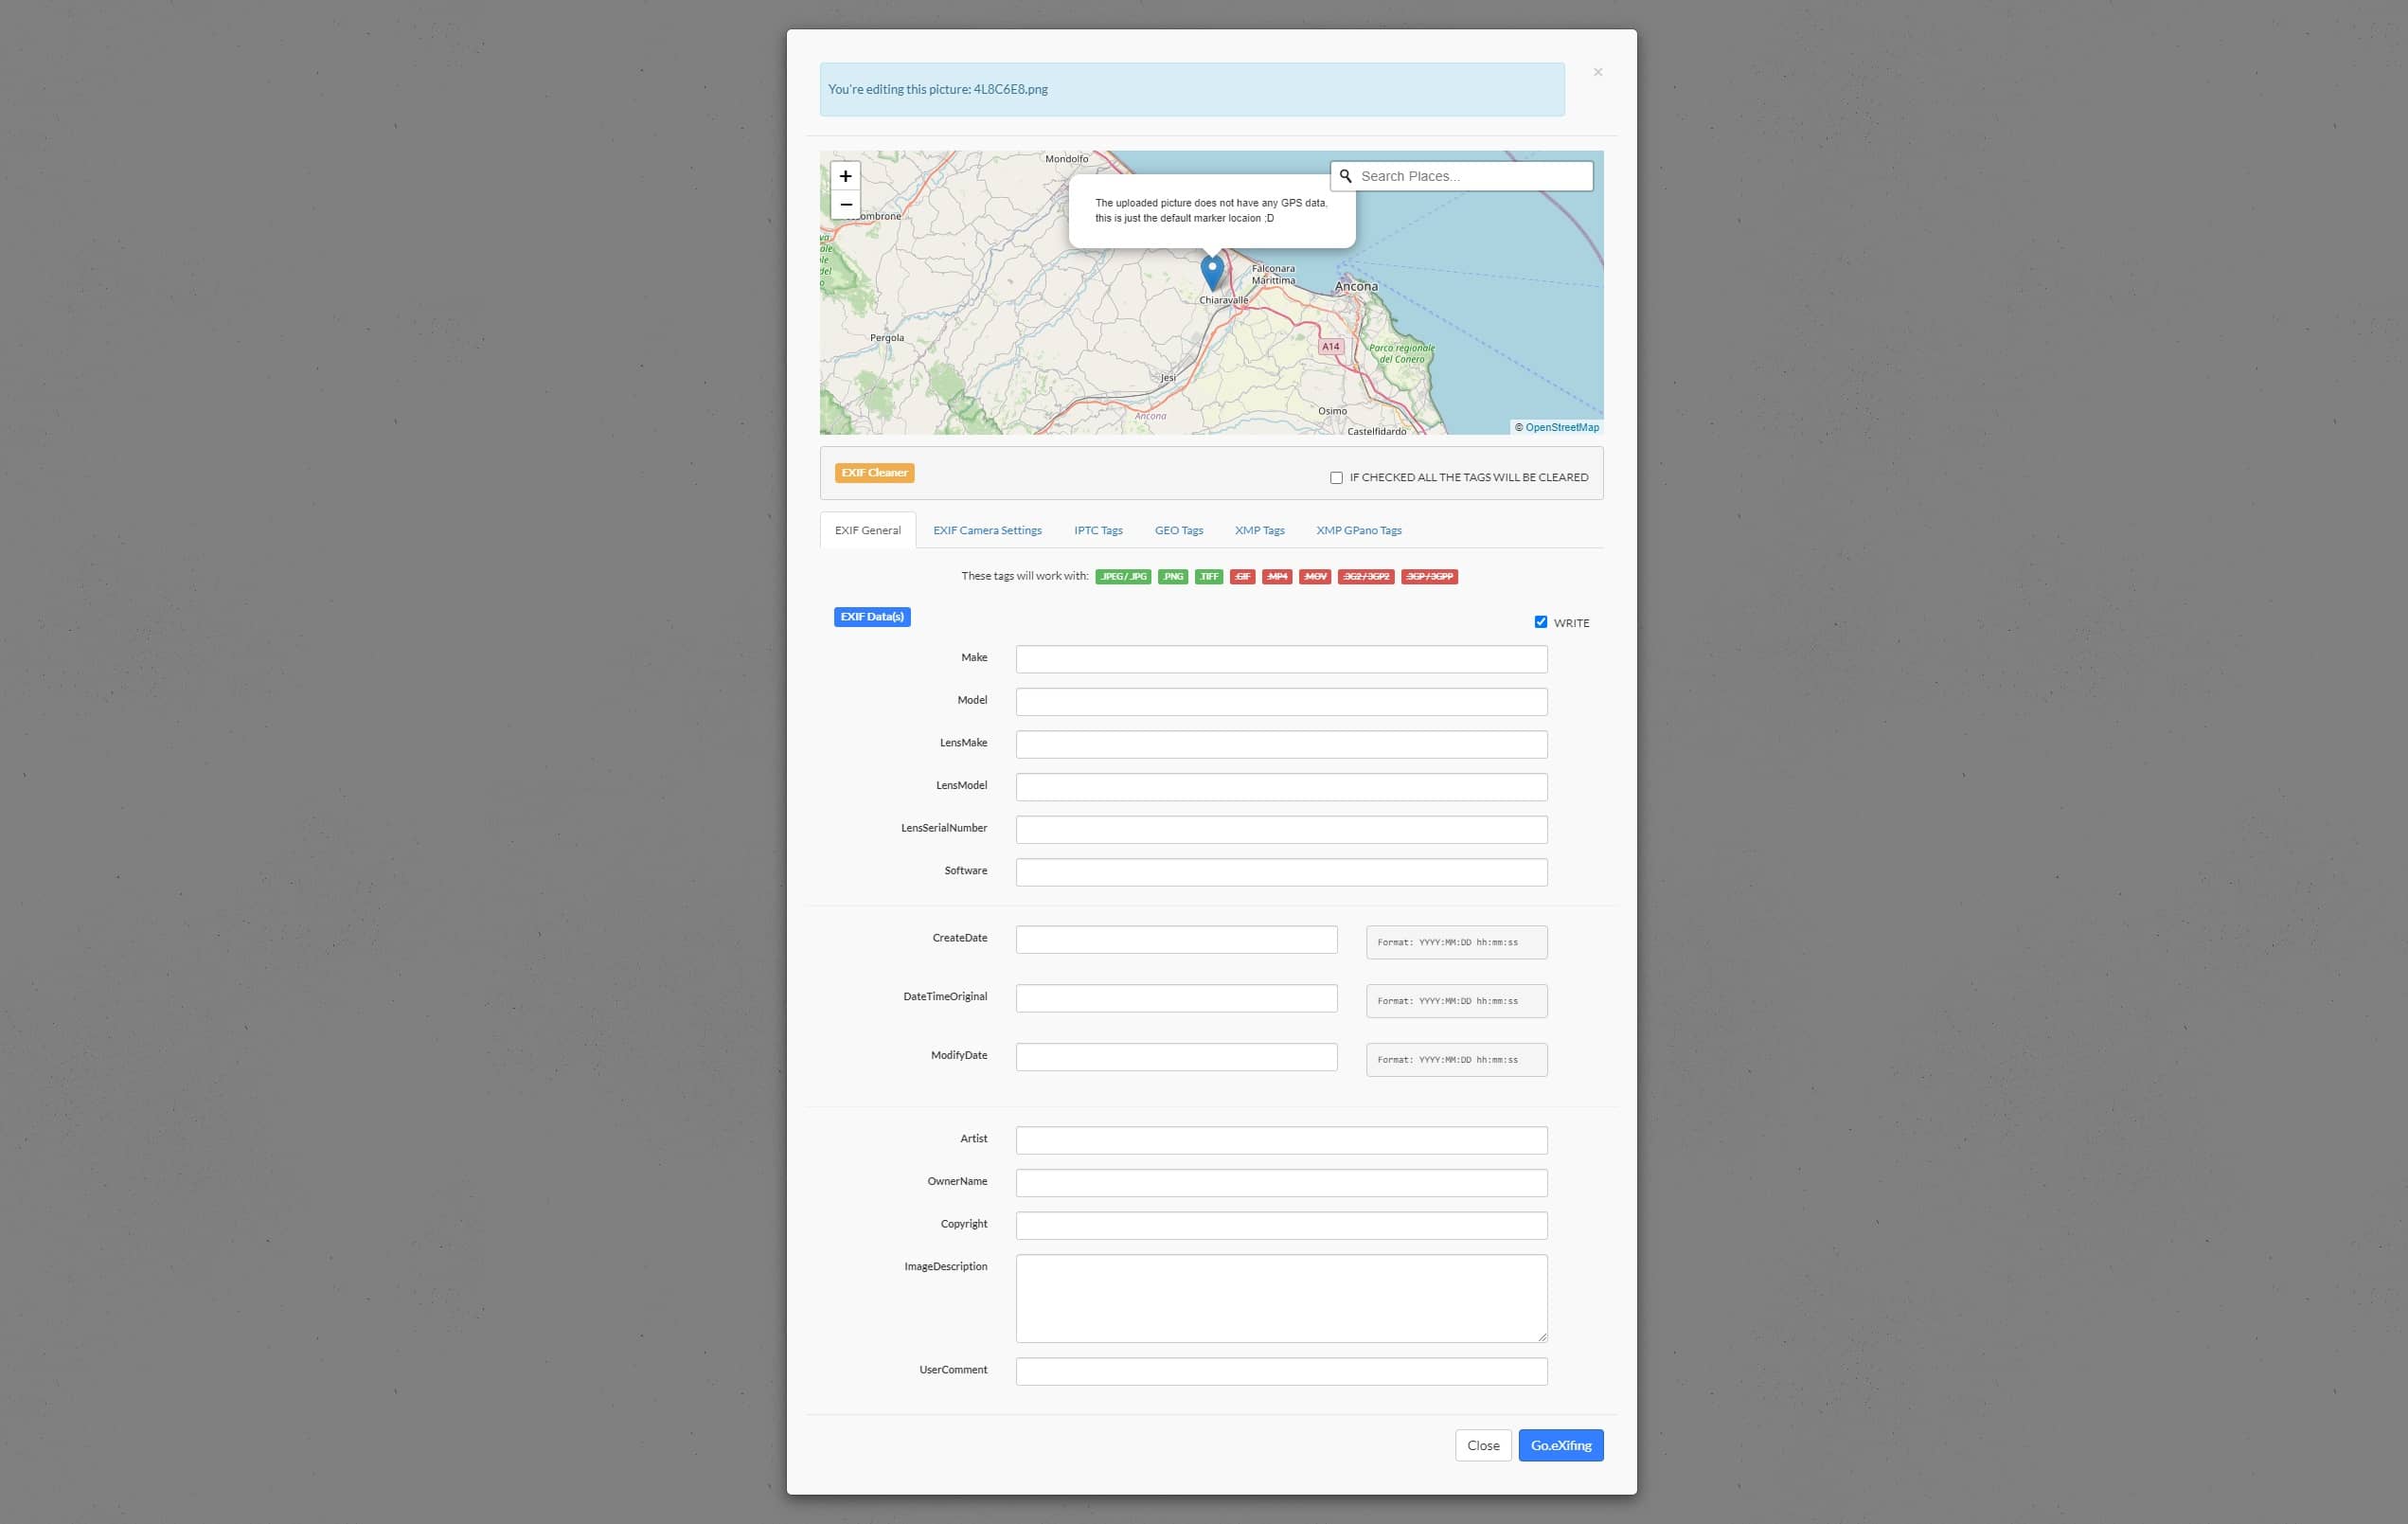Uncheck the WRITE checkbox

pyautogui.click(x=1540, y=622)
